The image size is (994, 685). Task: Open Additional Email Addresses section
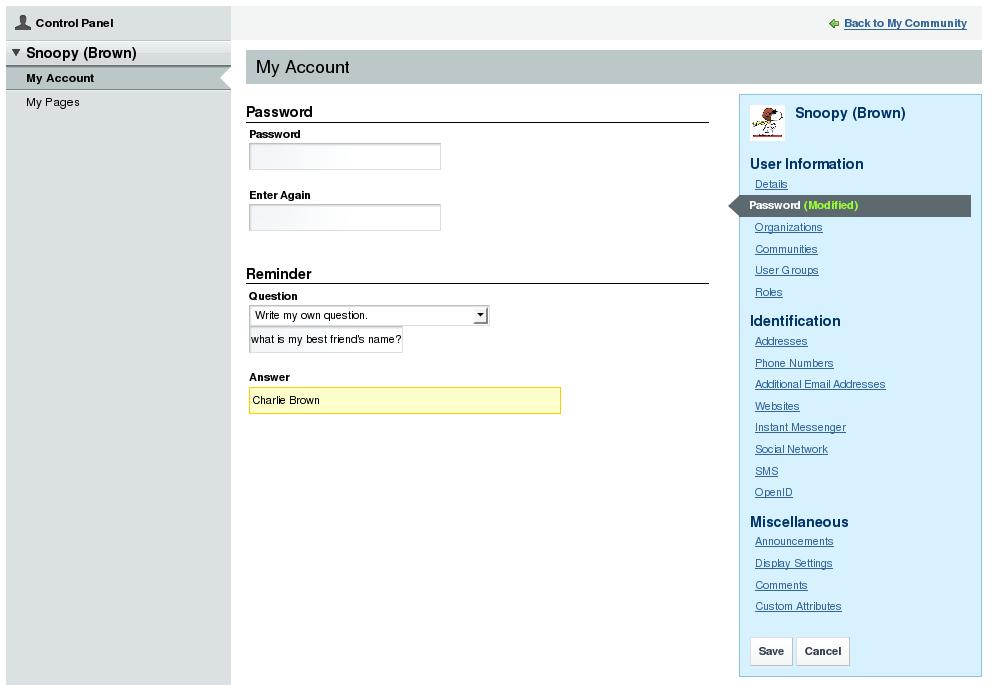click(819, 384)
